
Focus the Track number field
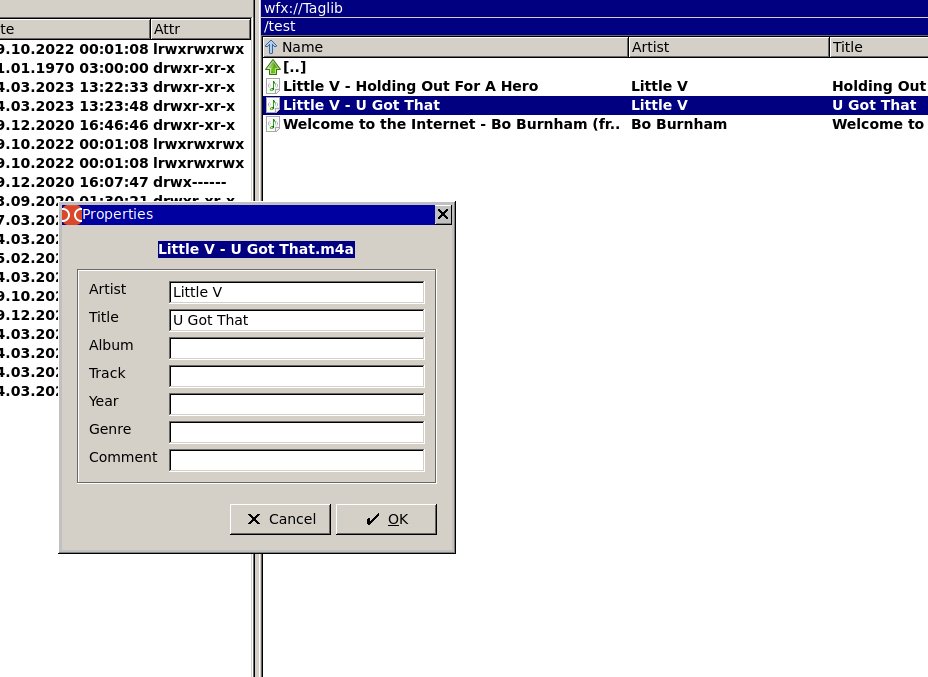297,376
